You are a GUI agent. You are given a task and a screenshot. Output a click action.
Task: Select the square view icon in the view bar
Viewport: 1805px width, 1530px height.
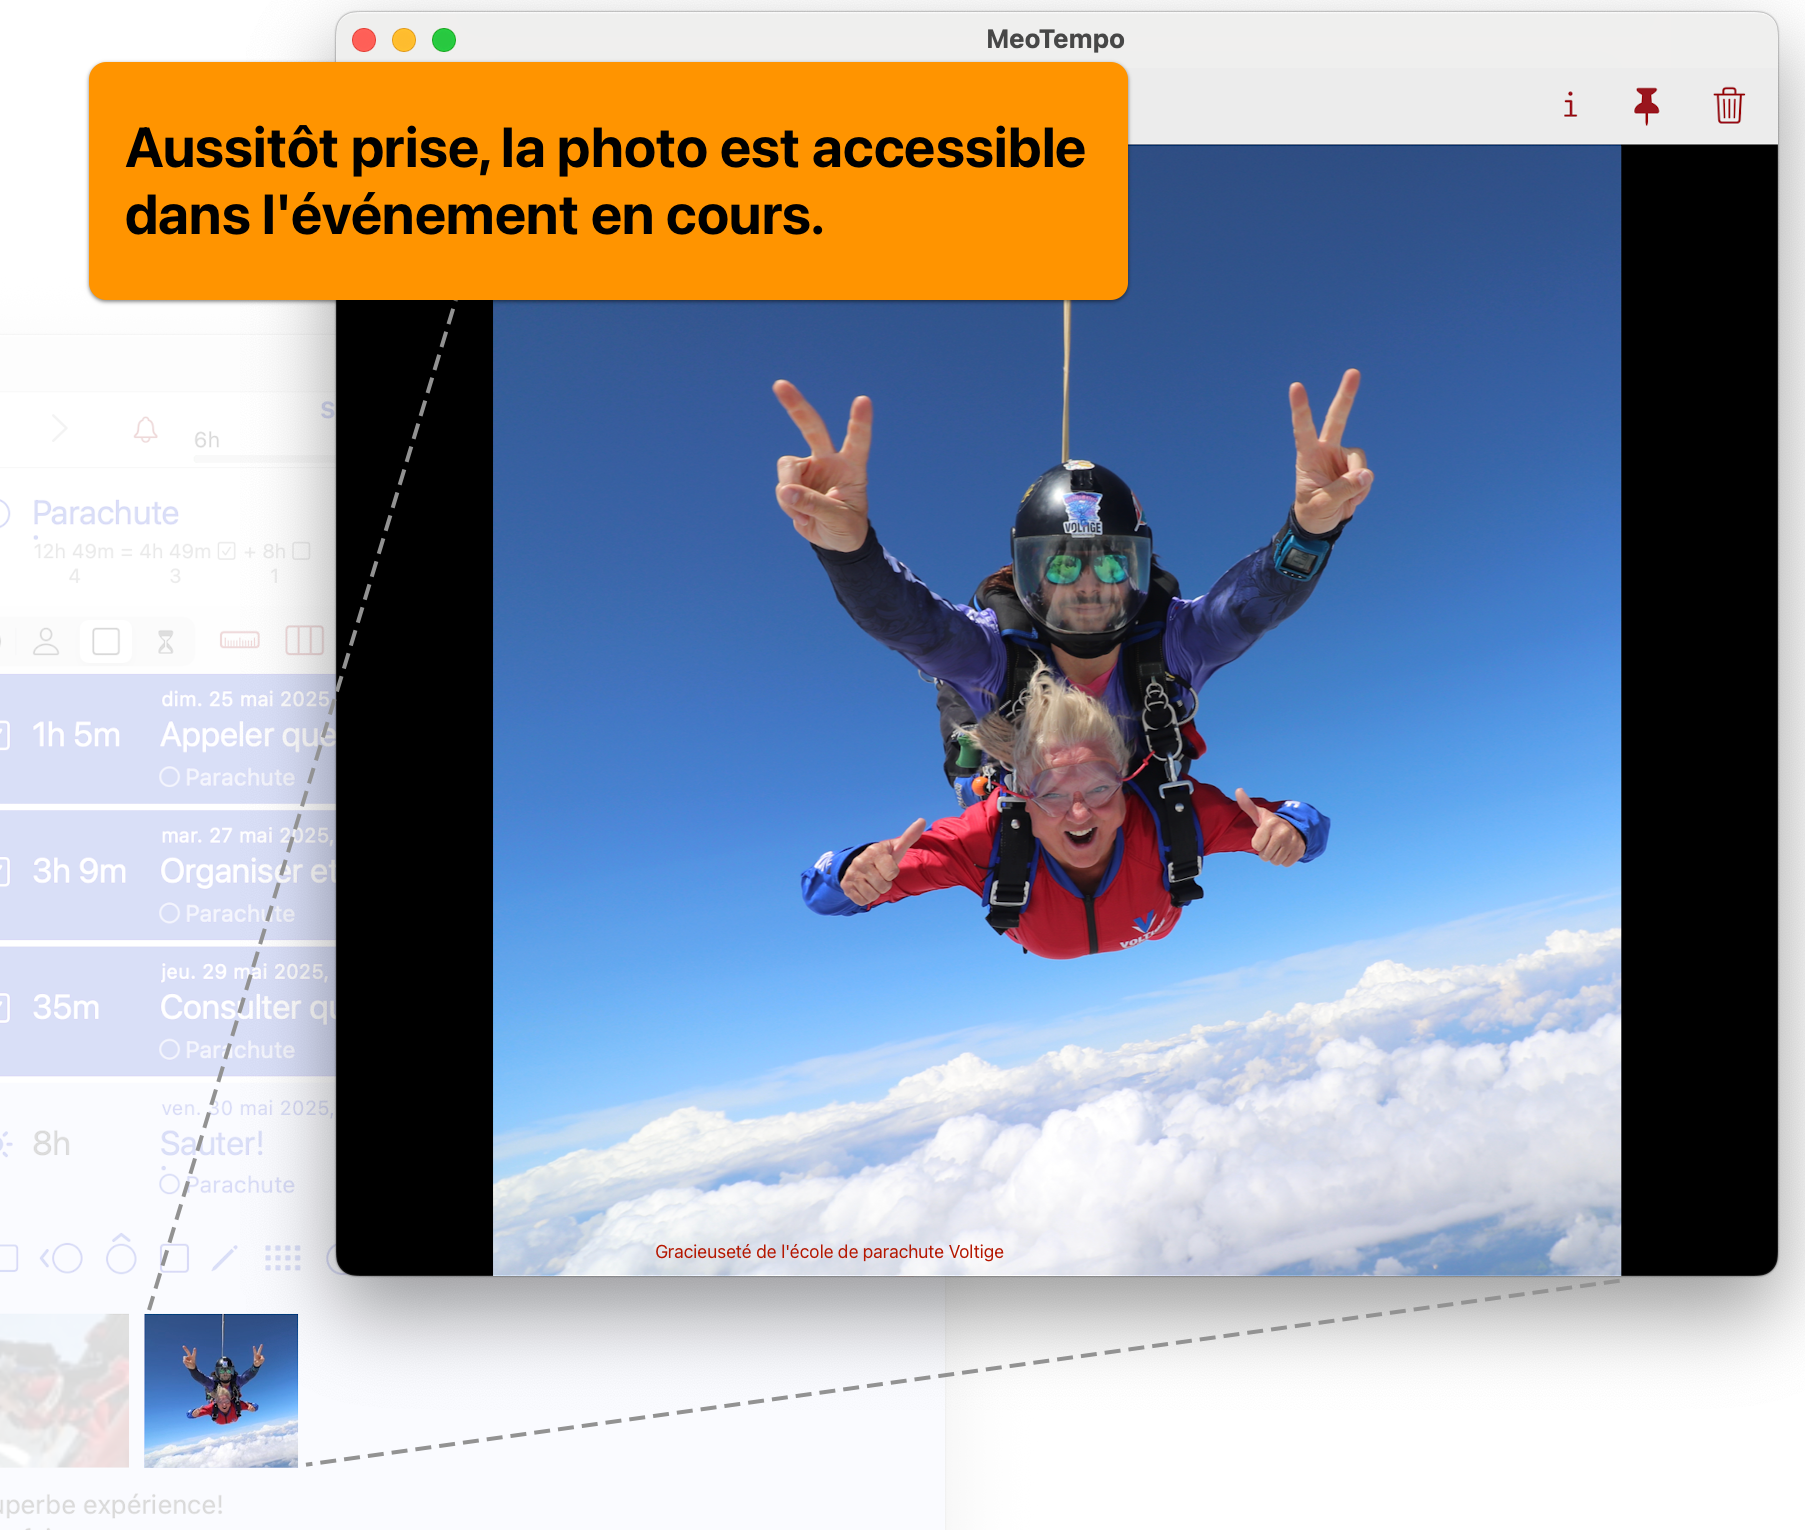(106, 641)
